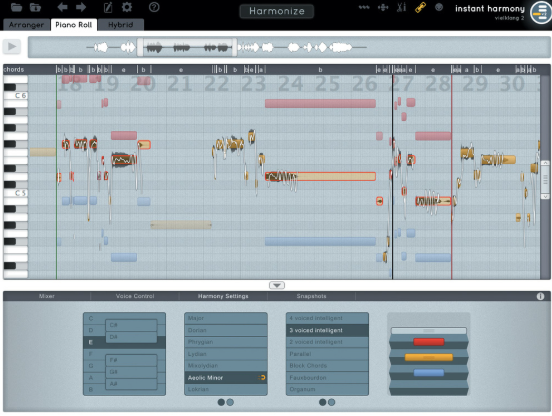Choose the Major scale
Image resolution: width=552 pixels, height=416 pixels.
tap(226, 318)
